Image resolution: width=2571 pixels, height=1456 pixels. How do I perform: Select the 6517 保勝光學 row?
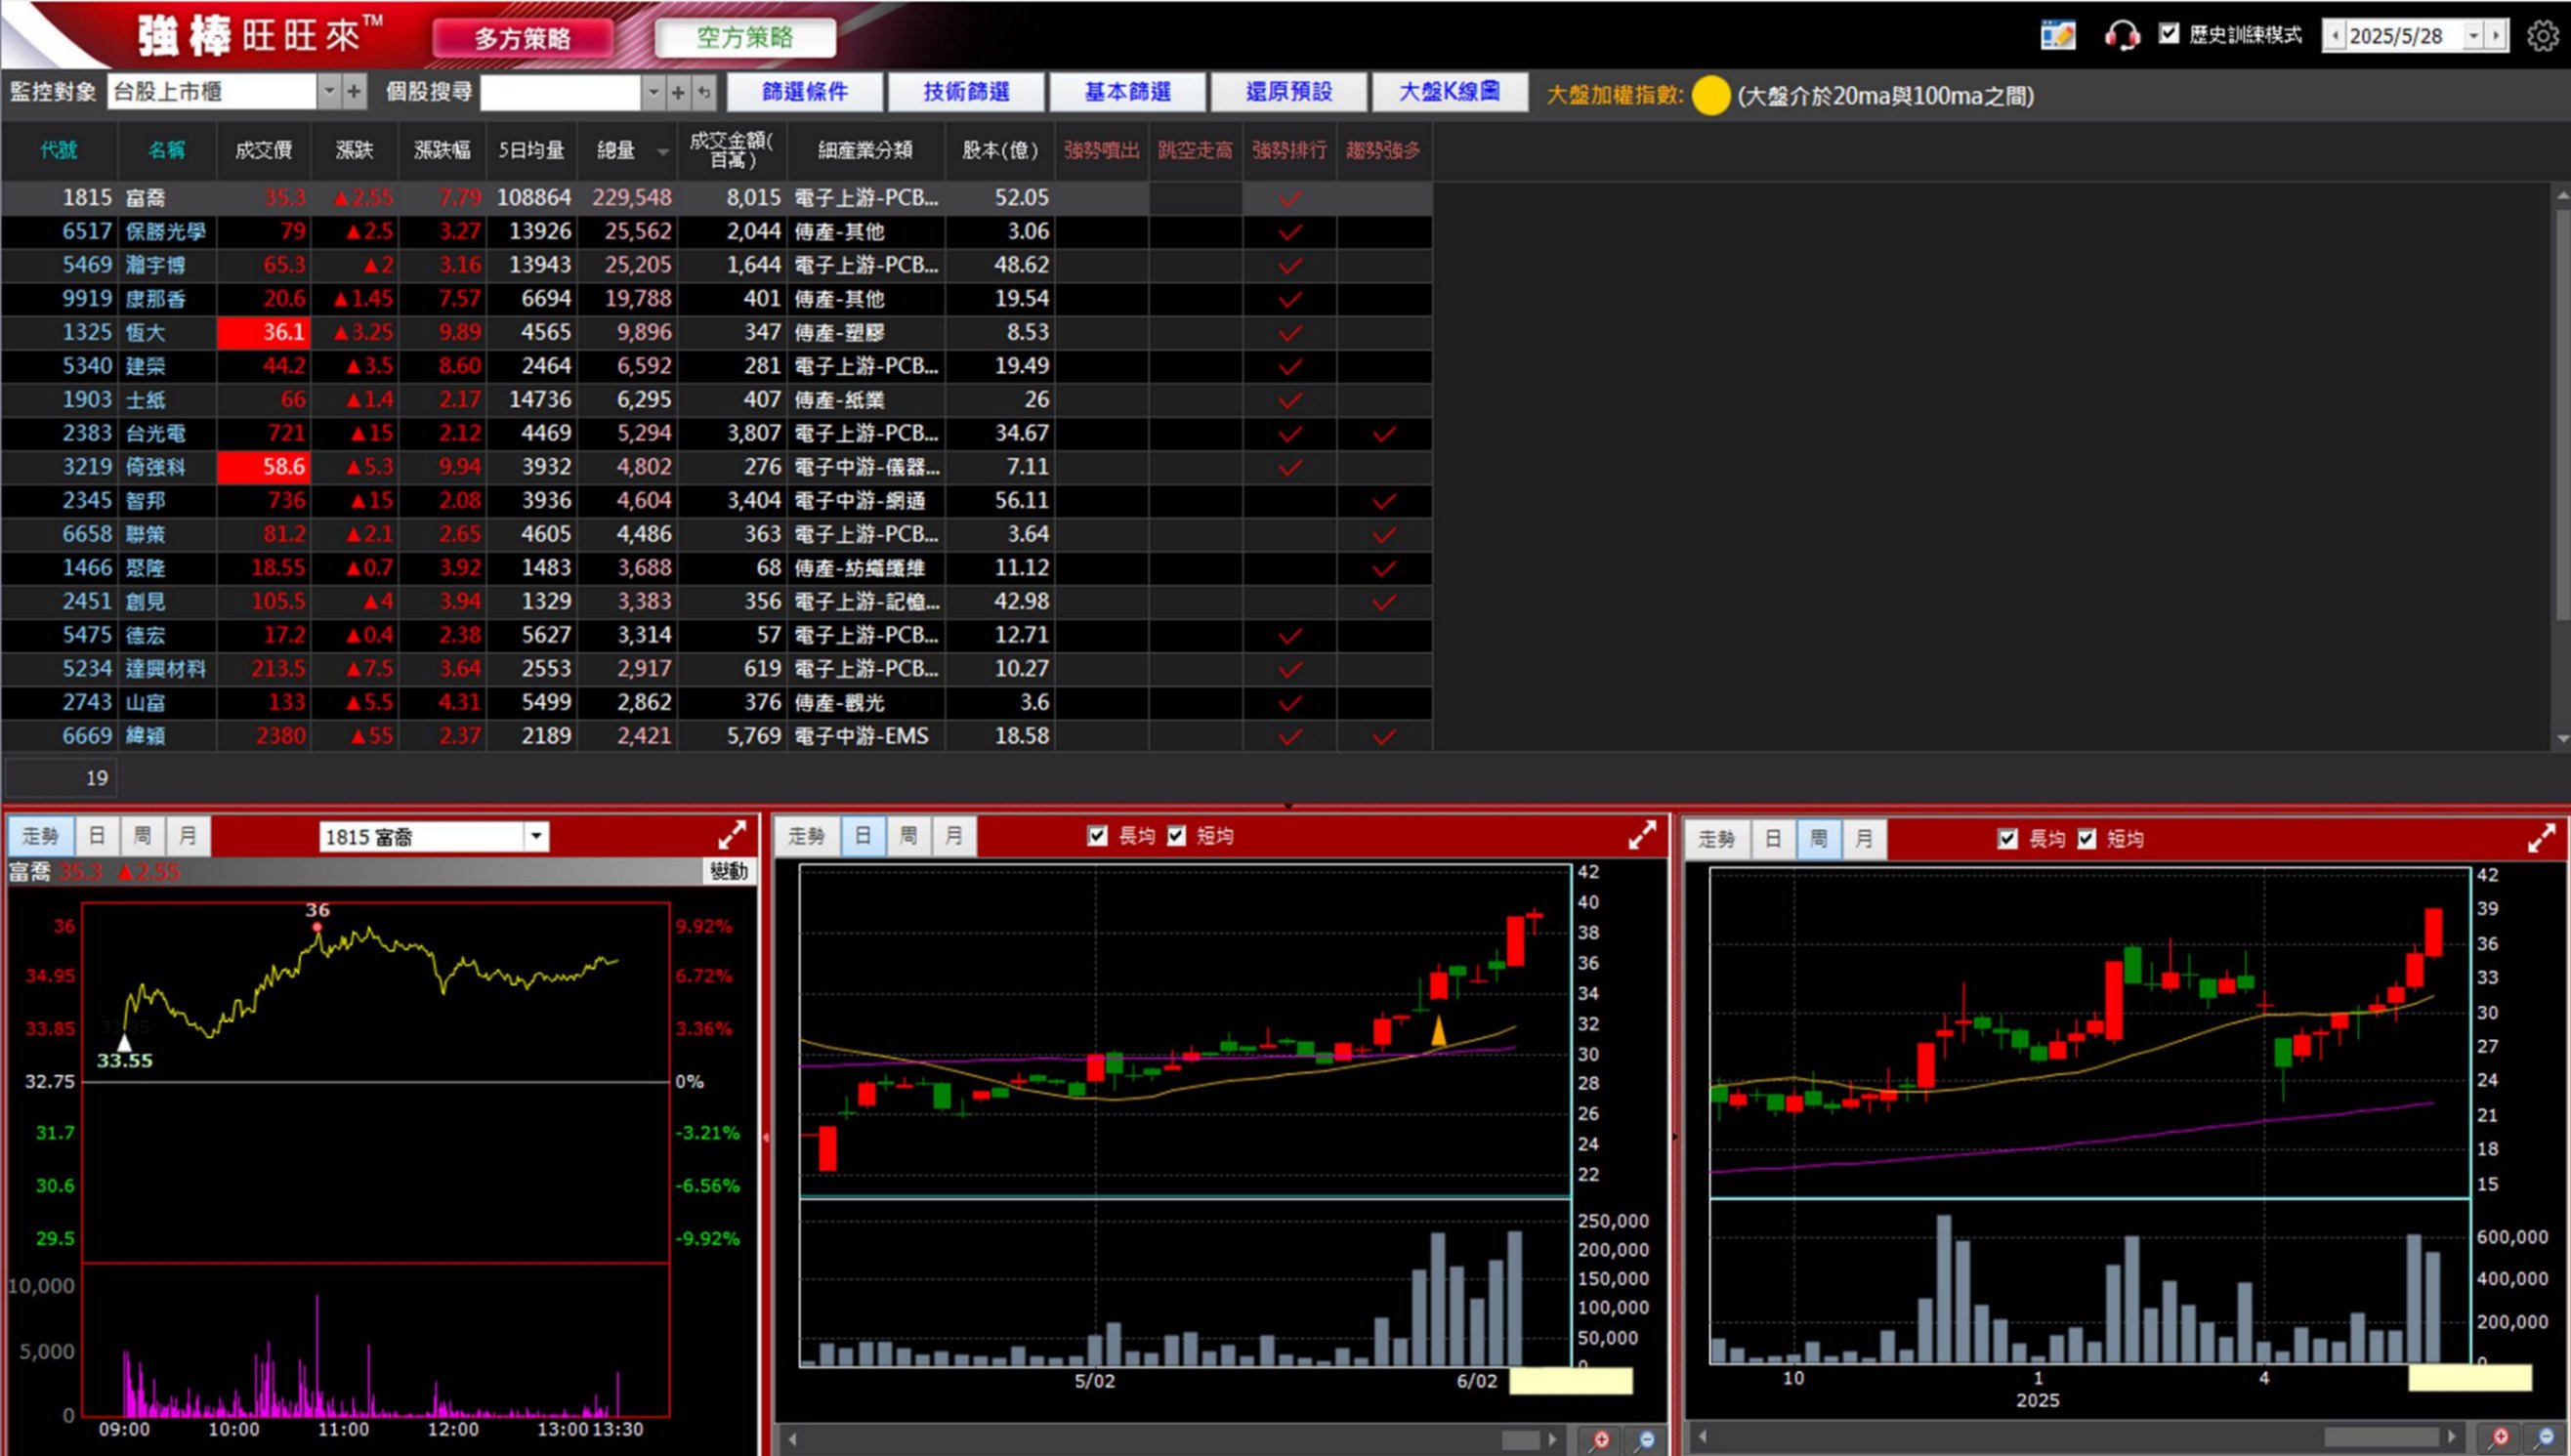[716, 232]
